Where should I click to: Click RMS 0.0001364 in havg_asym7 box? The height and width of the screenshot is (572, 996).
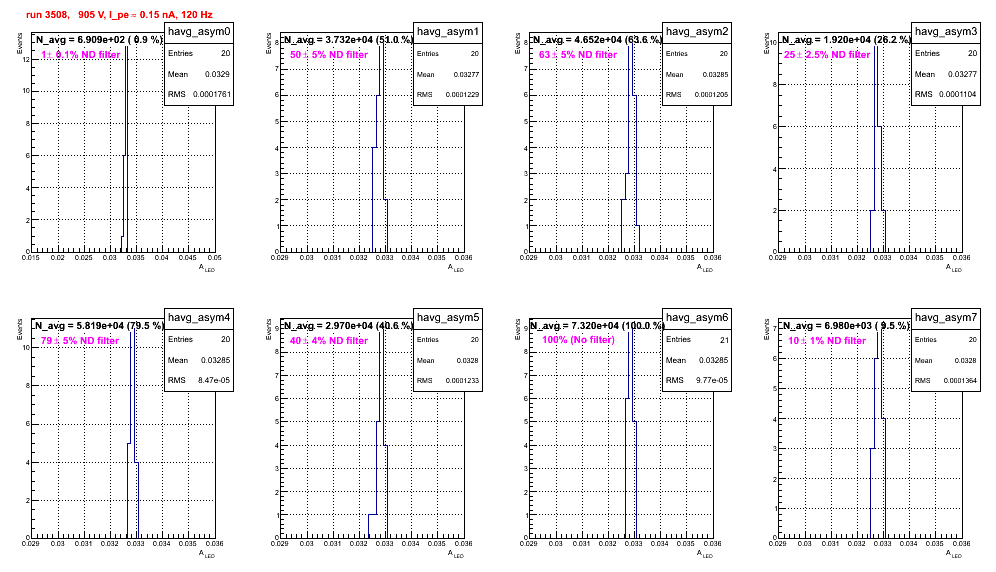[946, 381]
